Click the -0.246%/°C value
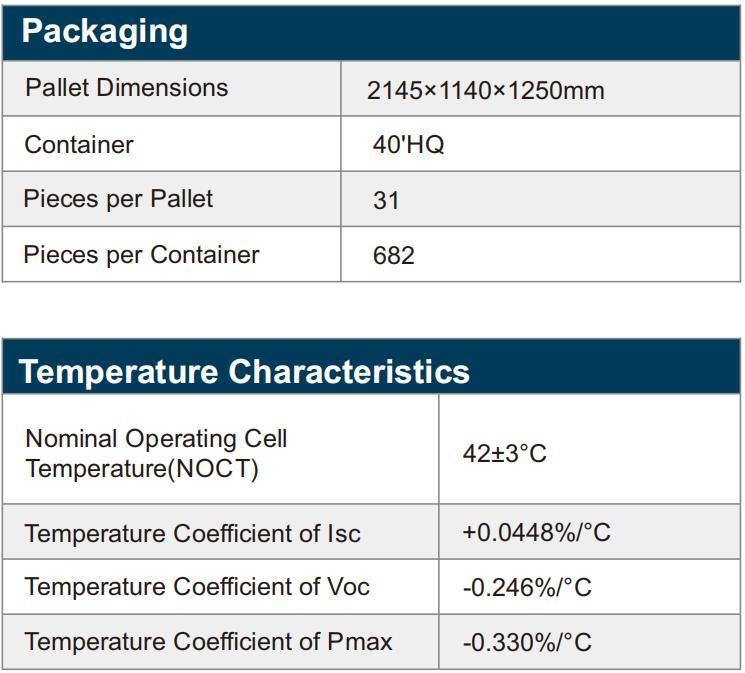745x673 pixels. point(527,587)
